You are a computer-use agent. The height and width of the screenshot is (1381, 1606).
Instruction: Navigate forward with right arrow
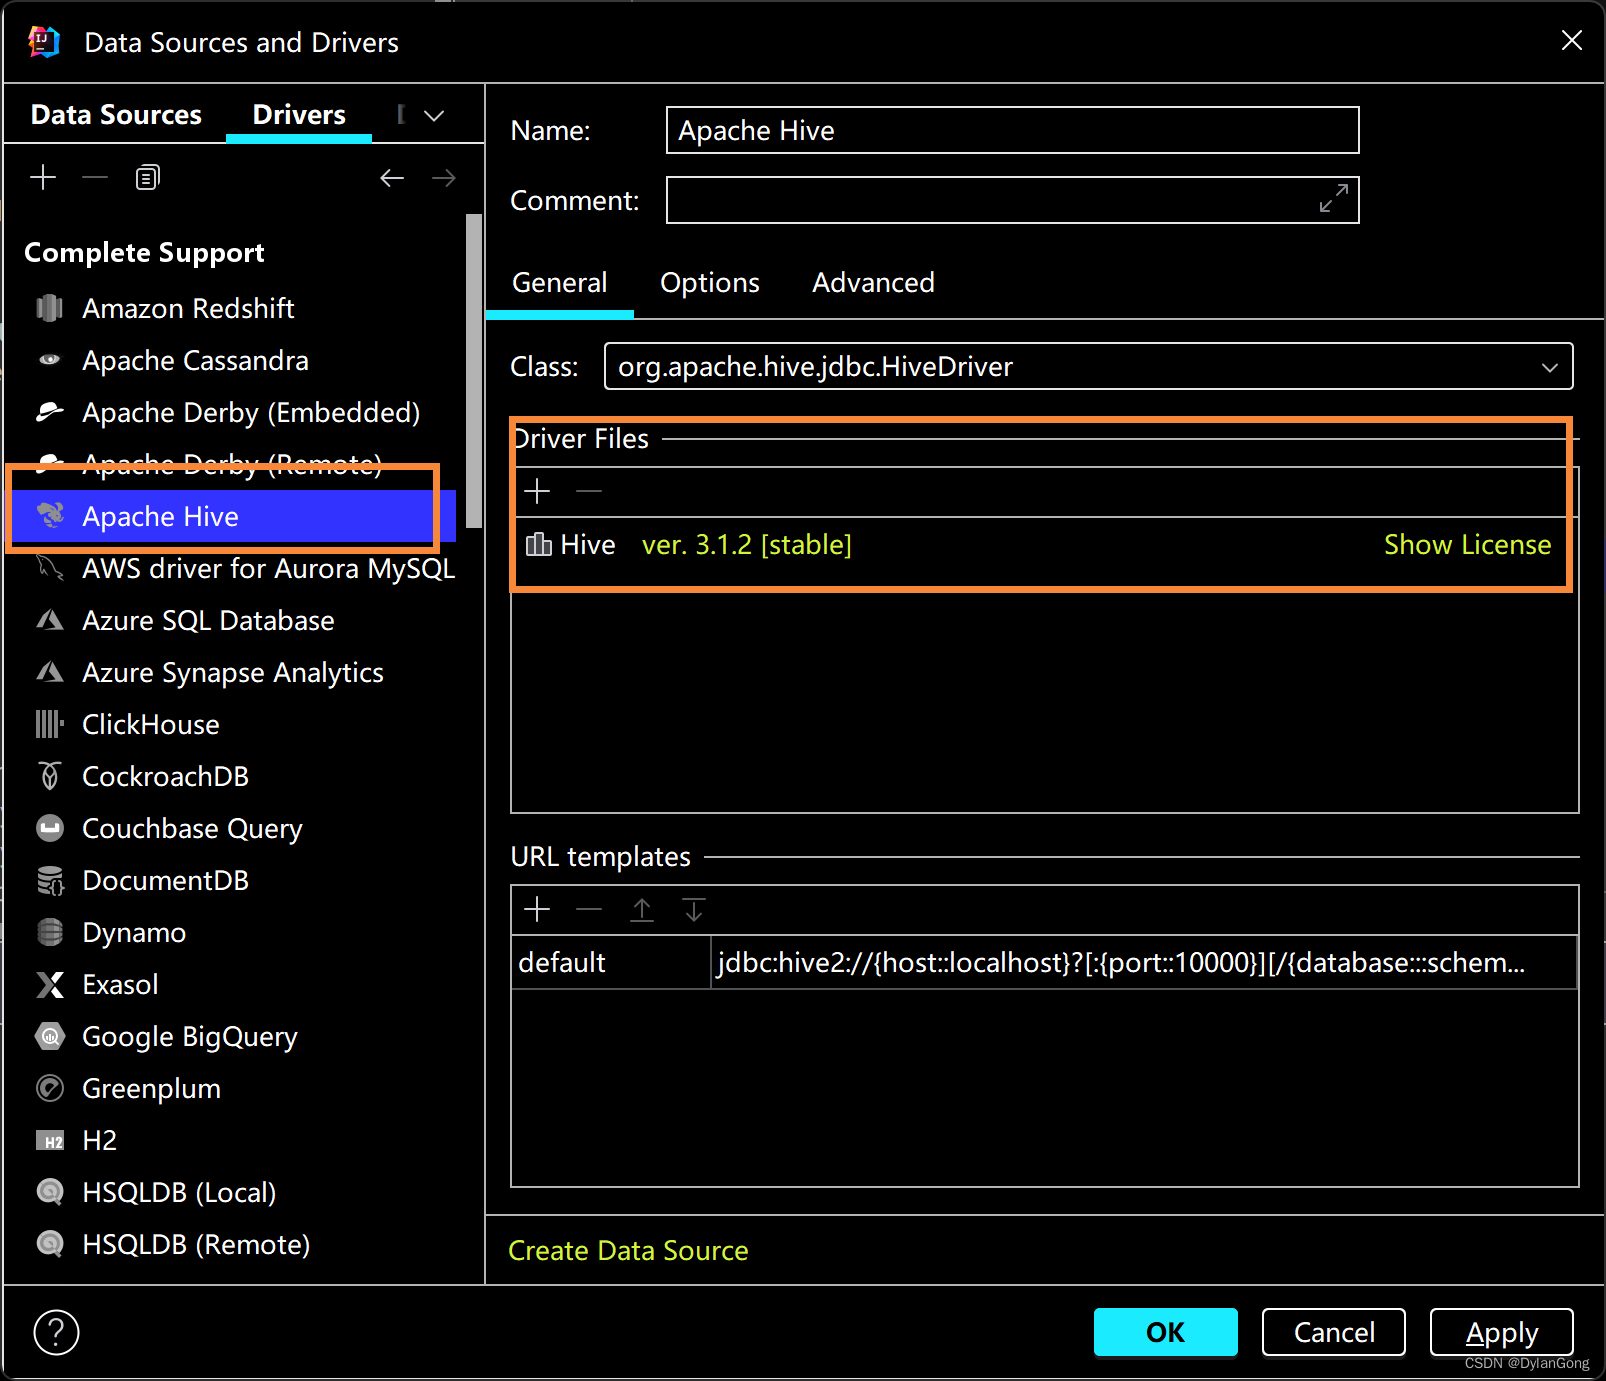444,178
